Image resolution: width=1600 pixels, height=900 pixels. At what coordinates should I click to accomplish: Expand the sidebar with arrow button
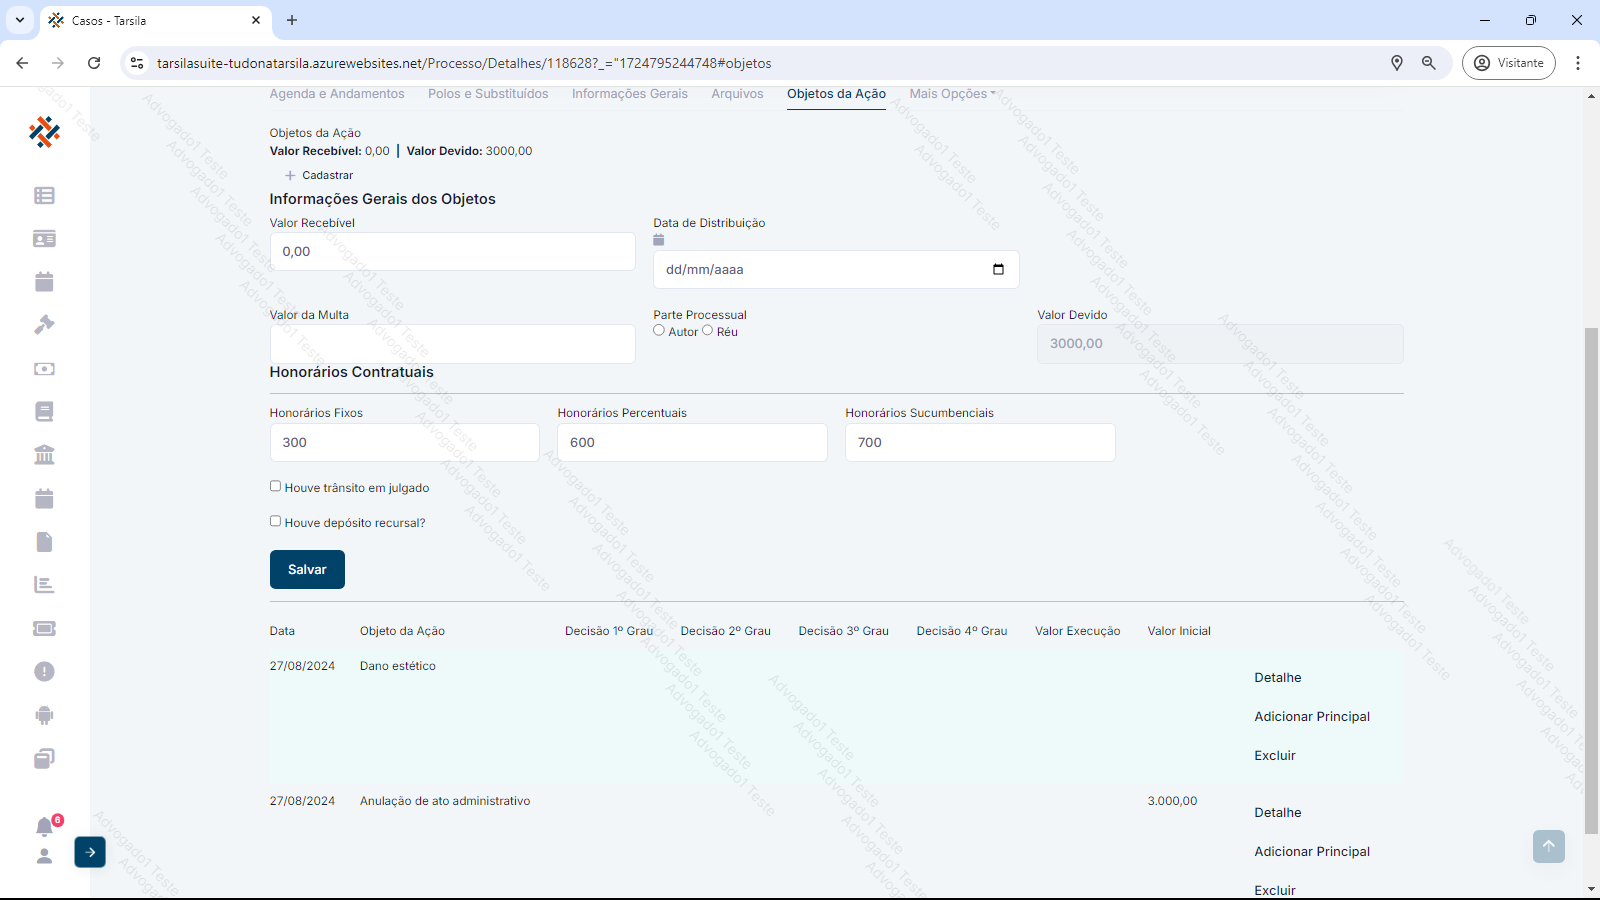[x=90, y=852]
